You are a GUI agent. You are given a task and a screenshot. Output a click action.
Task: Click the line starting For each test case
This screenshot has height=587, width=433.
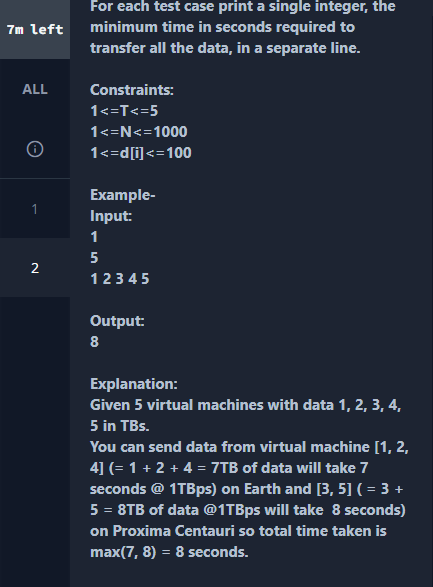pos(243,6)
